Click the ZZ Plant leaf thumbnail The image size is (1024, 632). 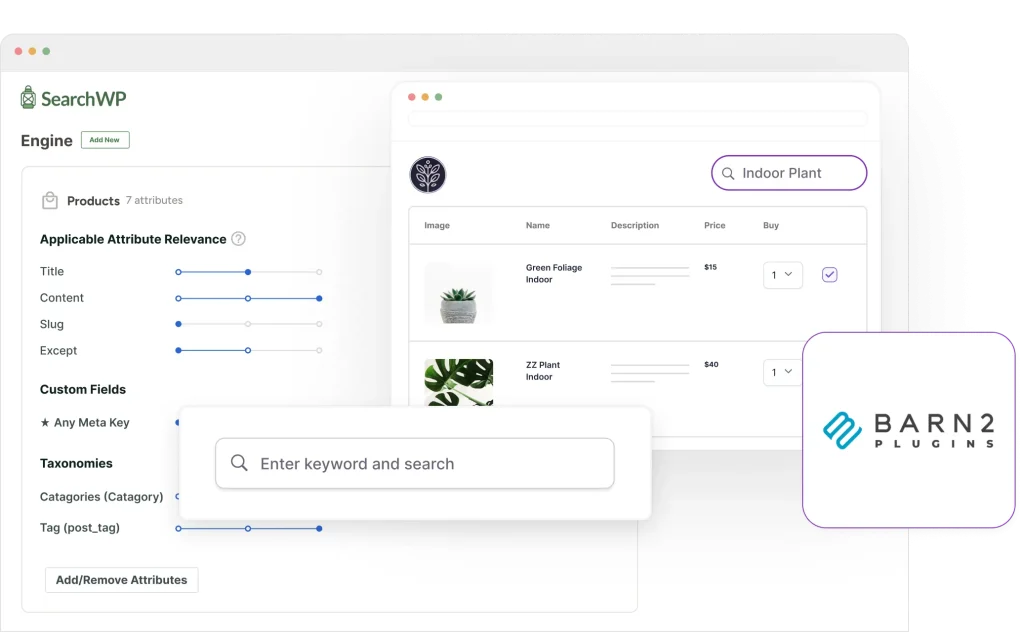(x=458, y=383)
